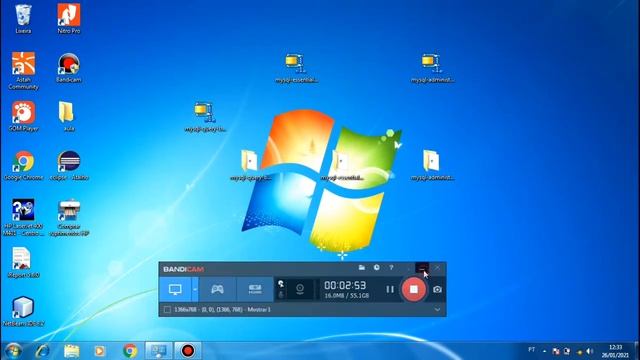Open the screen recording mode dropdown arrow
The image size is (640, 360).
coord(195,289)
